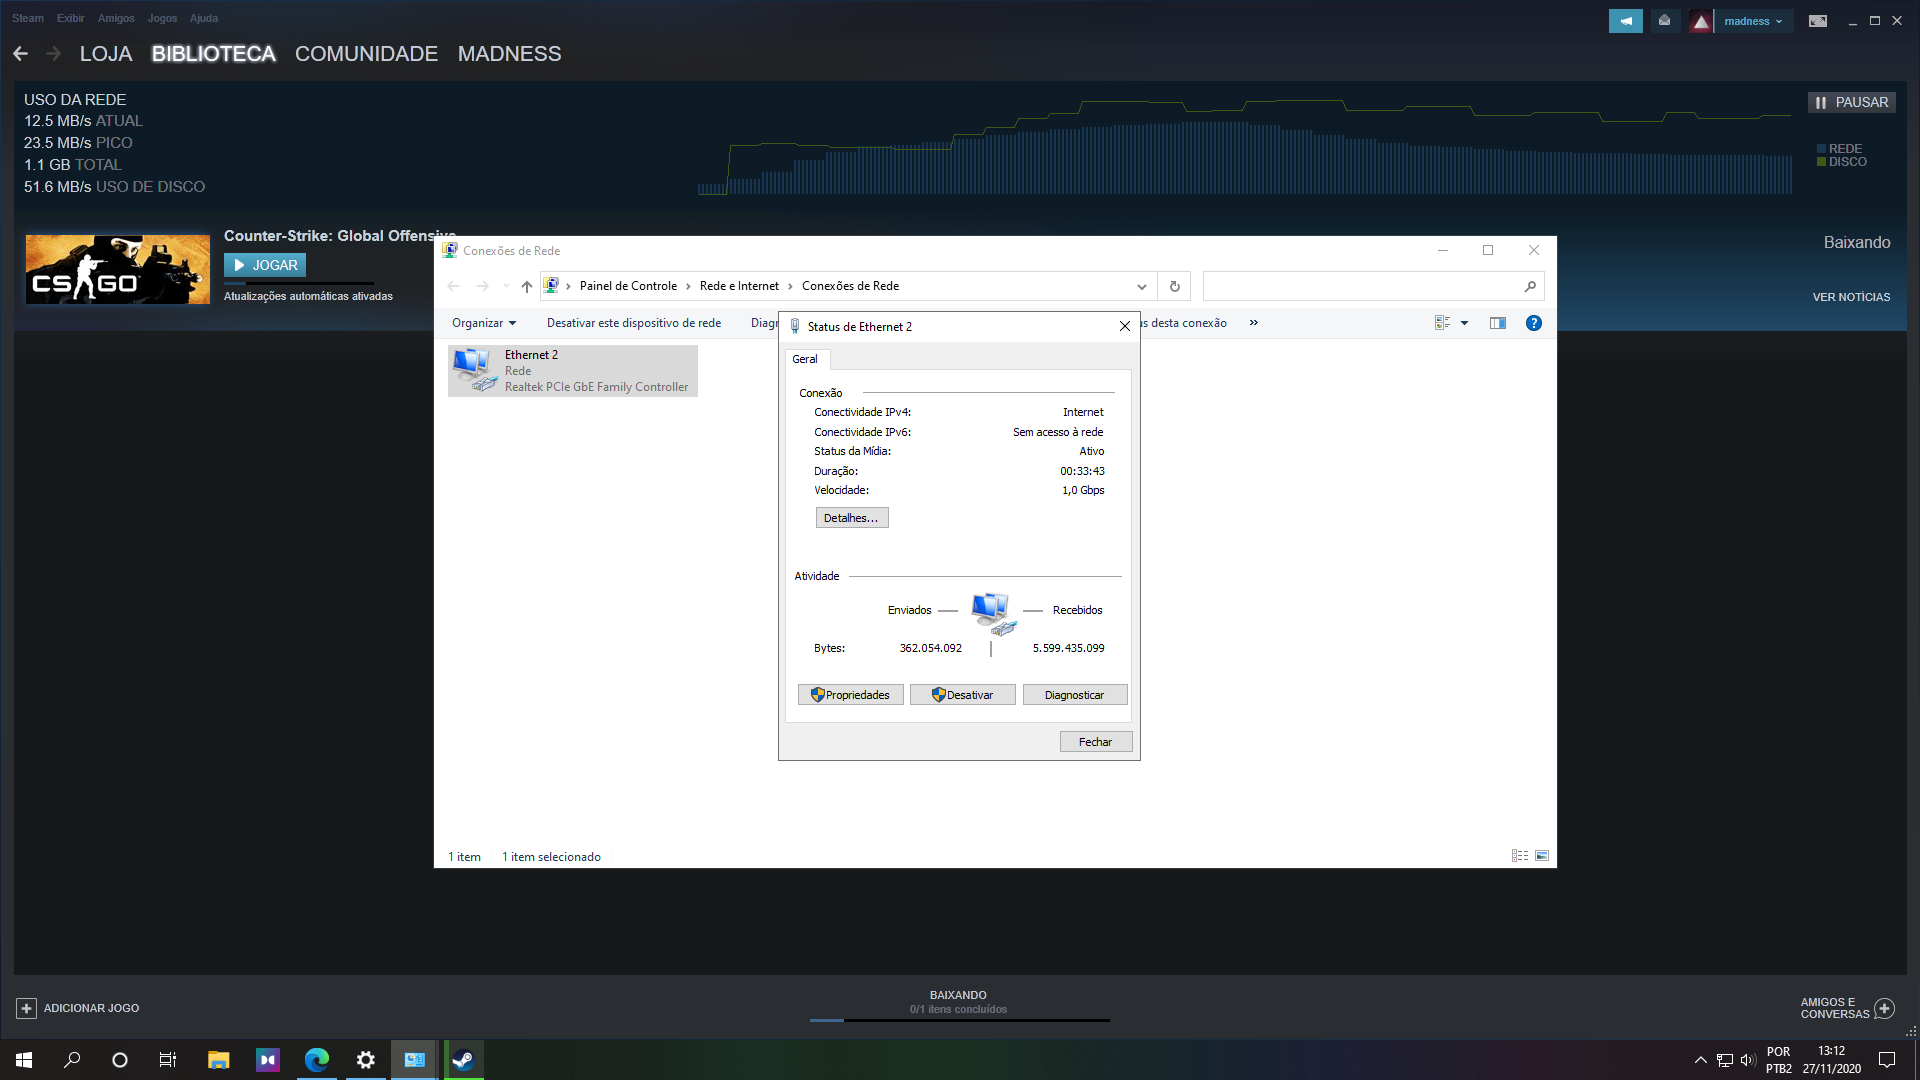The height and width of the screenshot is (1080, 1920).
Task: Open Cortana circle on taskbar
Action: [120, 1060]
